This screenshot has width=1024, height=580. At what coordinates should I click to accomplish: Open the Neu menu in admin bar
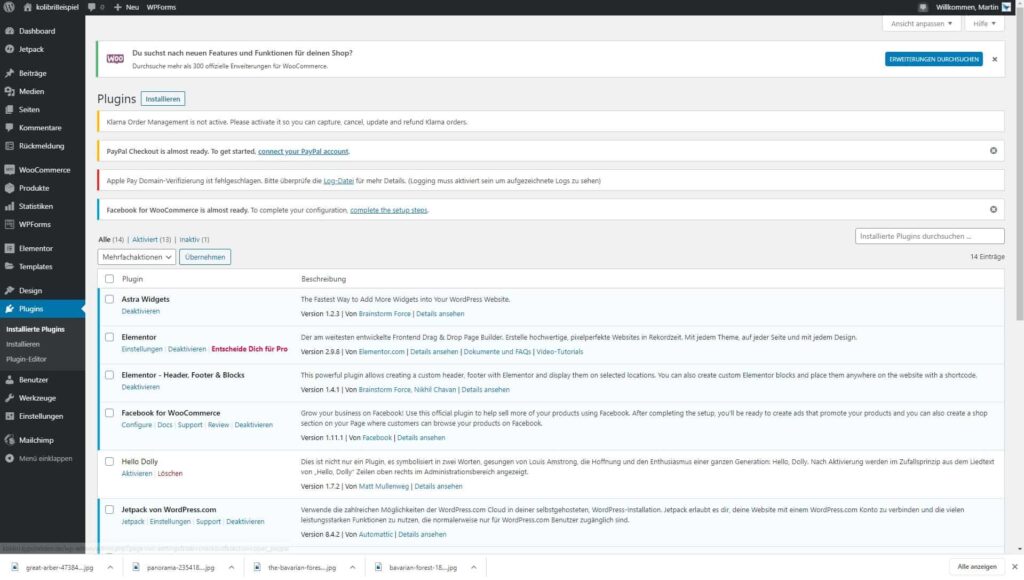tap(126, 7)
